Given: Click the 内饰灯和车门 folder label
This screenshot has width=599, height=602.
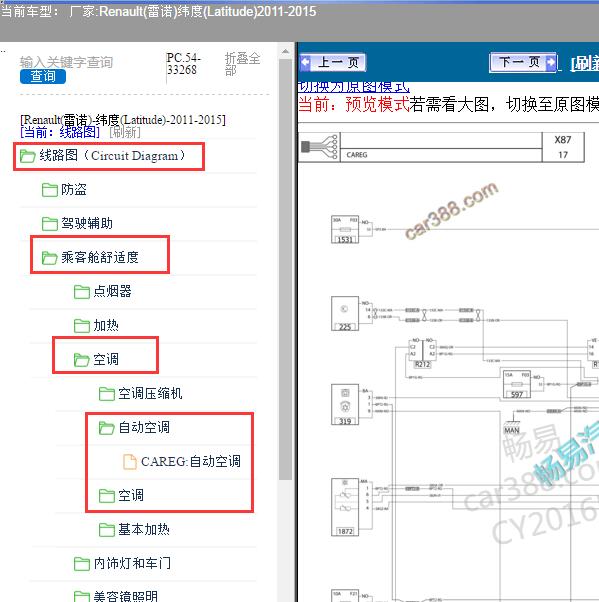Looking at the screenshot, I should pos(132,563).
